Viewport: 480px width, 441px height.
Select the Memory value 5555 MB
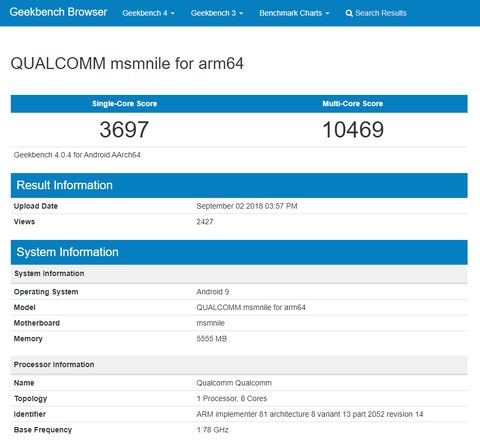[x=212, y=339]
